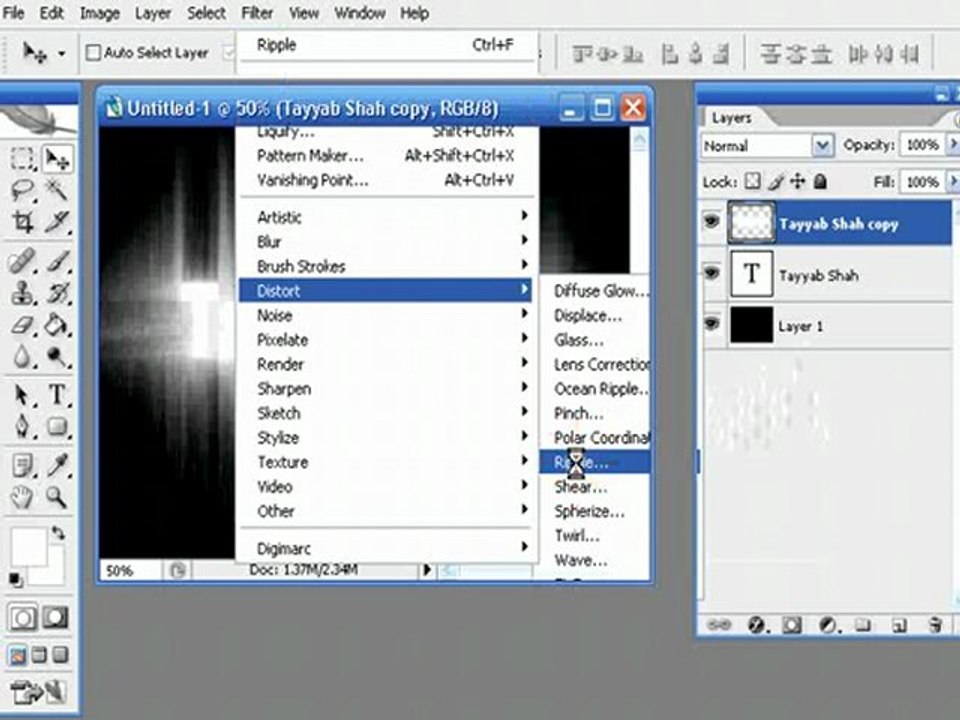Choose Polar Coordinates in Distort submenu

[x=594, y=437]
